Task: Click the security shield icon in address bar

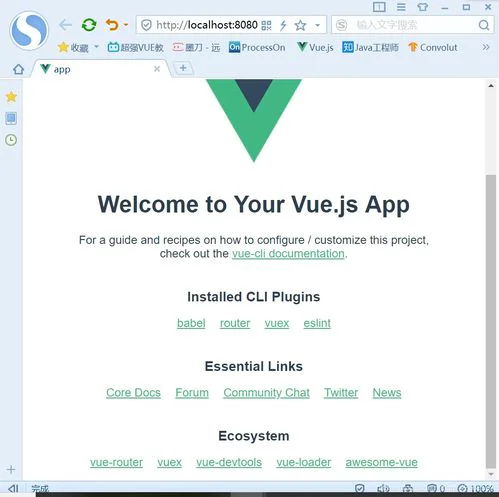Action: [146, 25]
